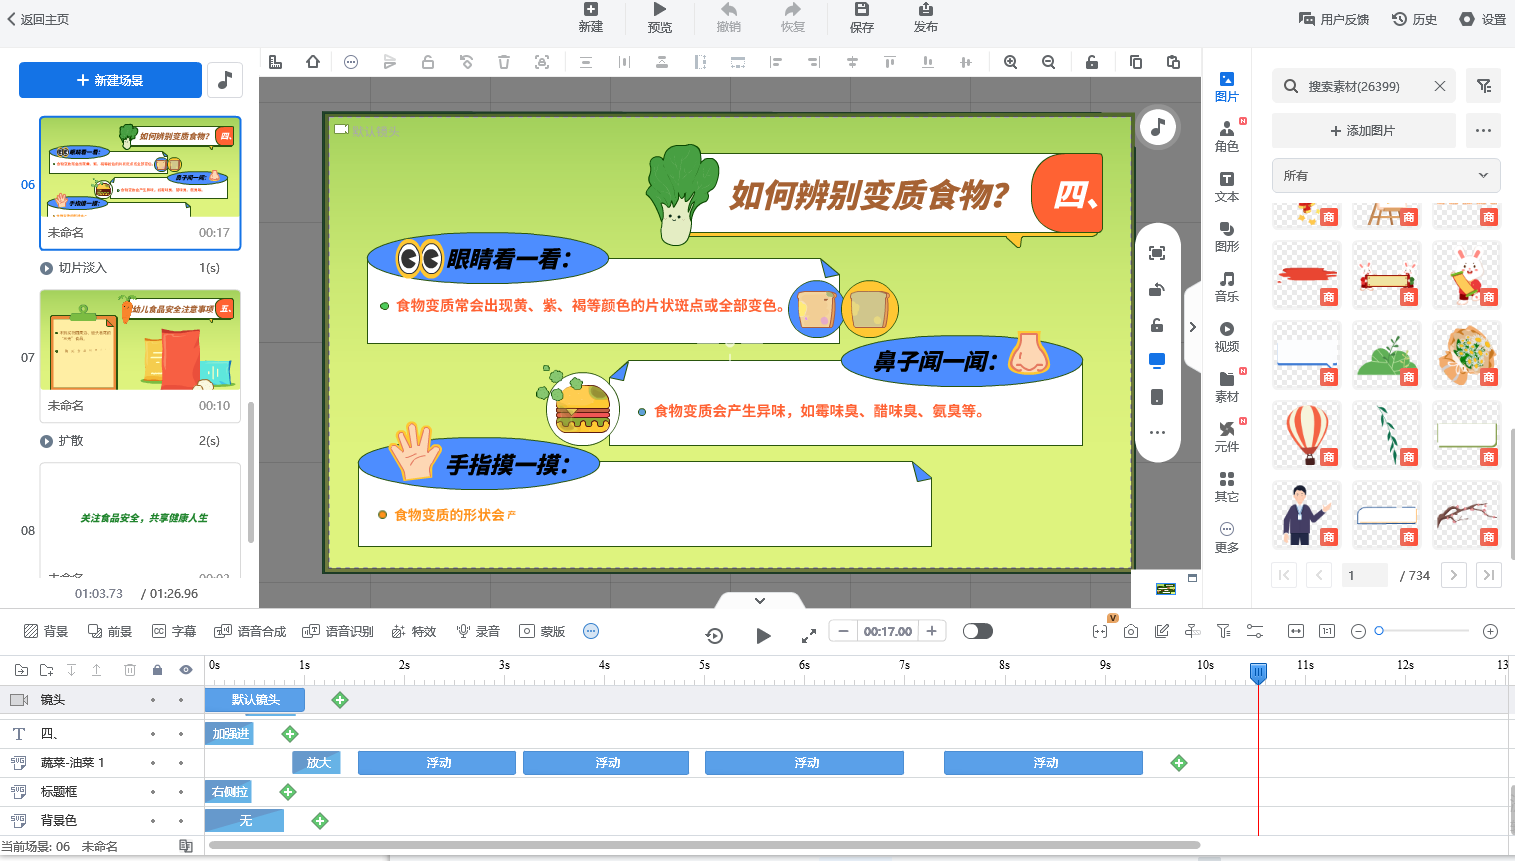The image size is (1515, 861).
Task: Click the trash delete icon in canvas toolbar
Action: [x=504, y=62]
